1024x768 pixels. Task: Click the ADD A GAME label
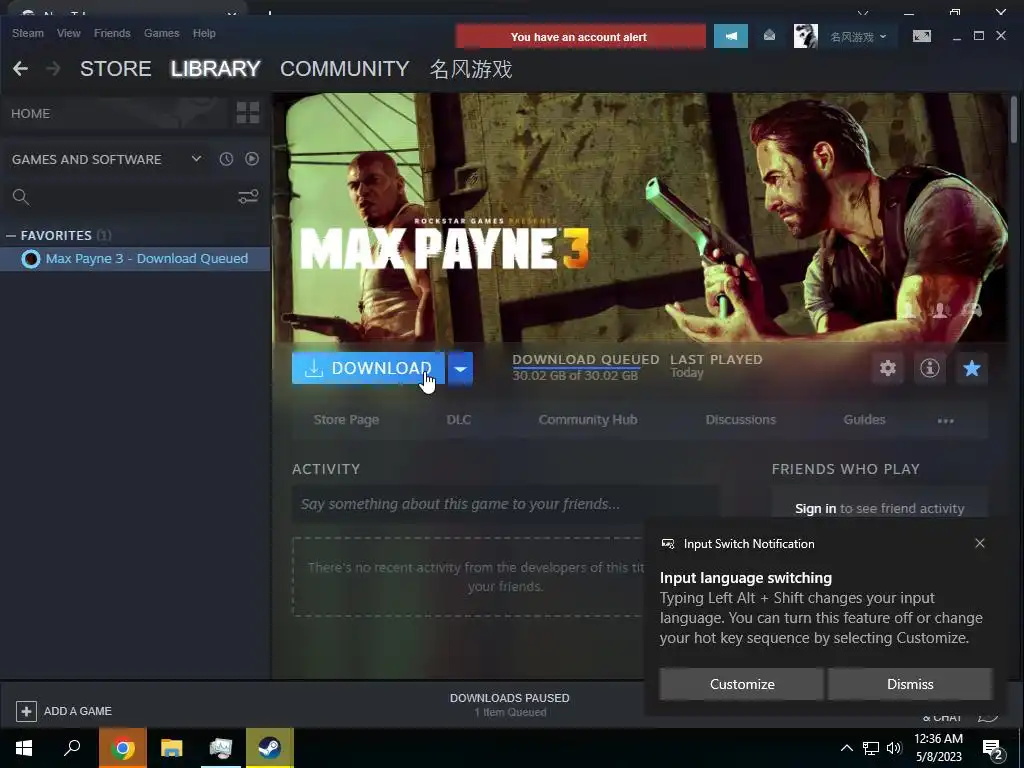78,711
